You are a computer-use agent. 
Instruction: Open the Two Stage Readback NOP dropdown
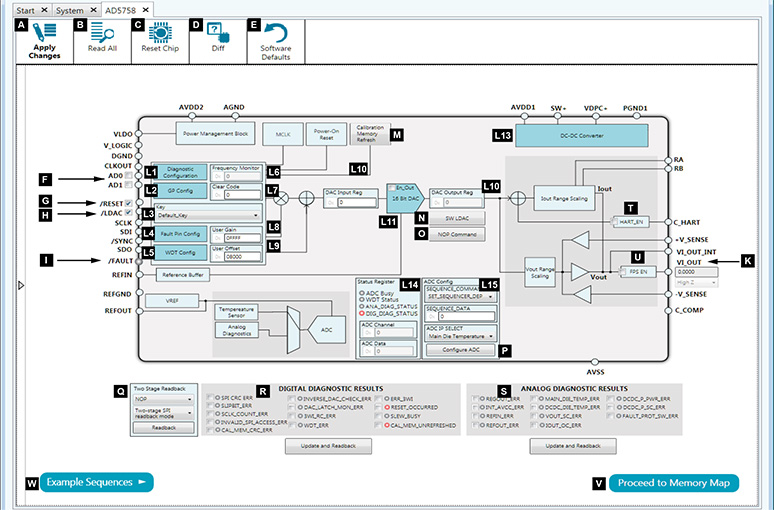coord(163,399)
